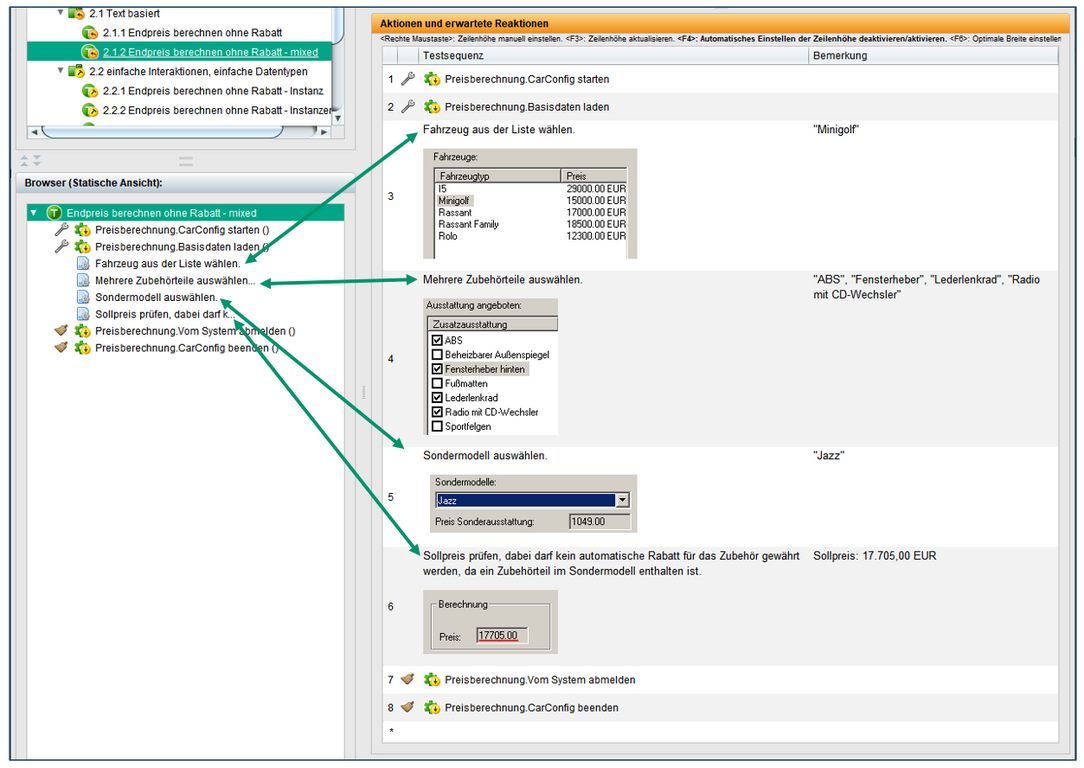
Task: Select 'Sondermodell auswählen.' in Browser tree
Action: click(x=156, y=297)
